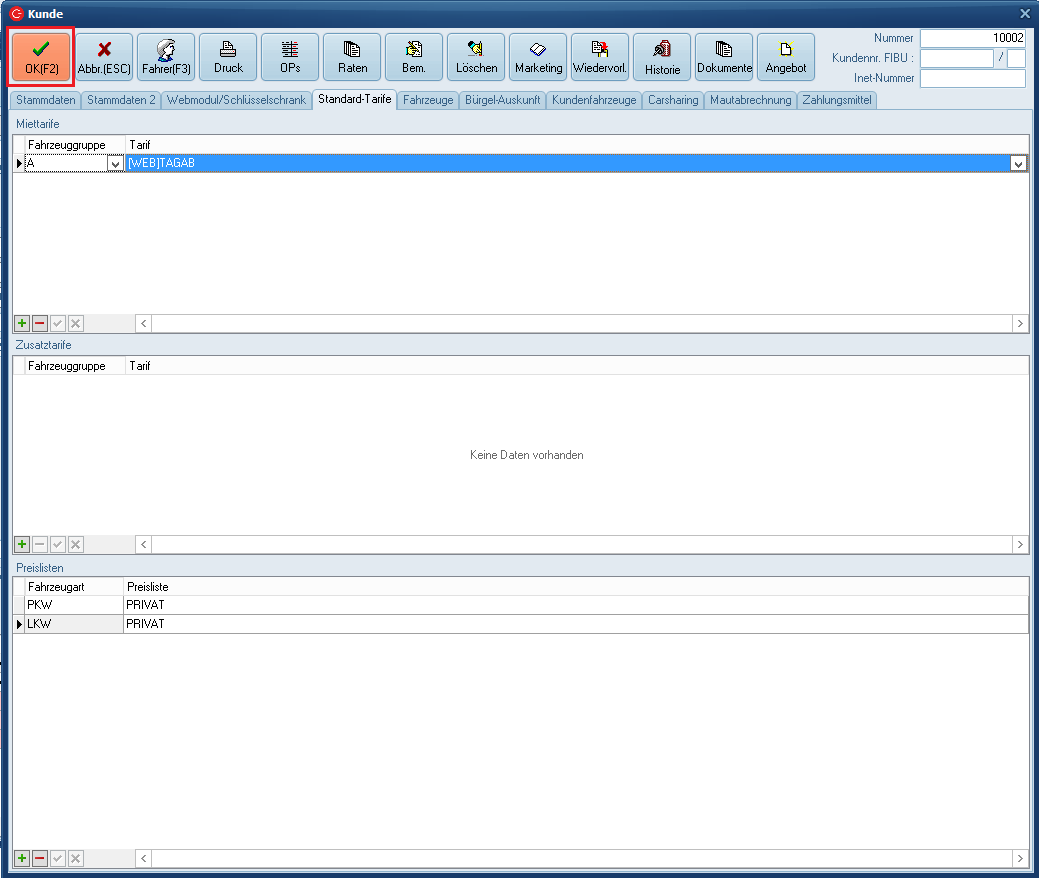This screenshot has width=1039, height=878.
Task: Create an Angebot via the toolbar
Action: pyautogui.click(x=786, y=57)
